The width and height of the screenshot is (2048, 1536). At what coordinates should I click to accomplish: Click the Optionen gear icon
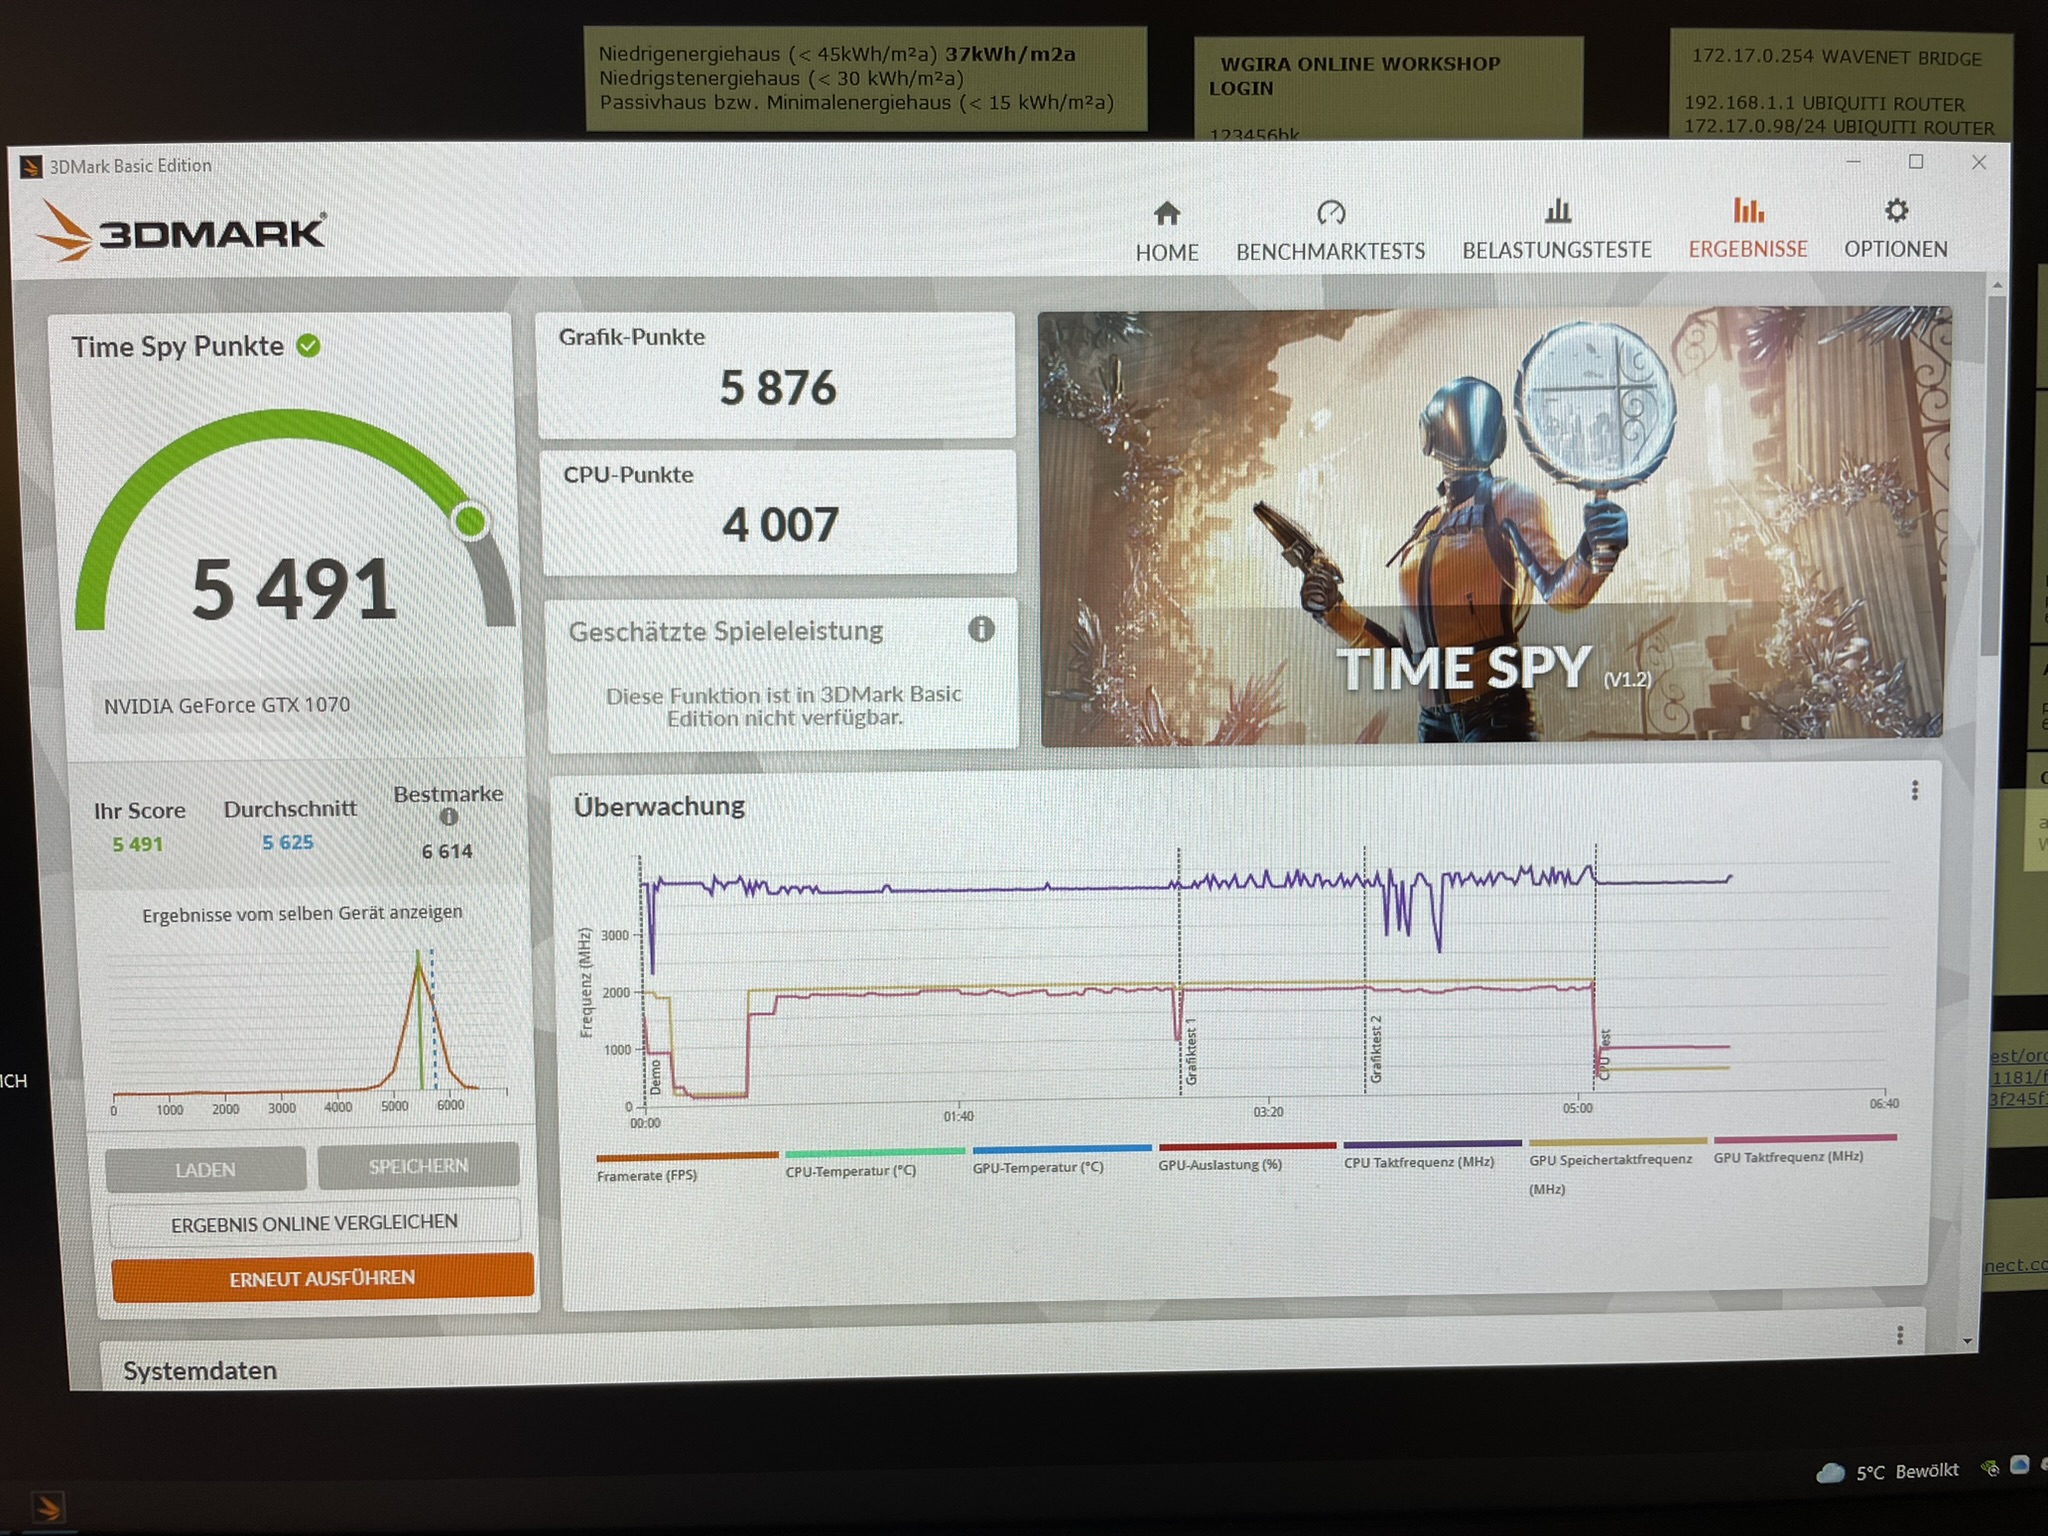(1896, 211)
